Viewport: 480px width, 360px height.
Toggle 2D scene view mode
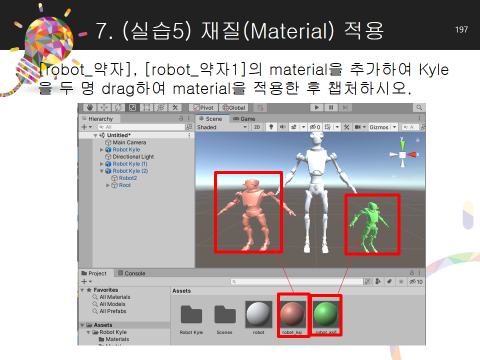257,127
